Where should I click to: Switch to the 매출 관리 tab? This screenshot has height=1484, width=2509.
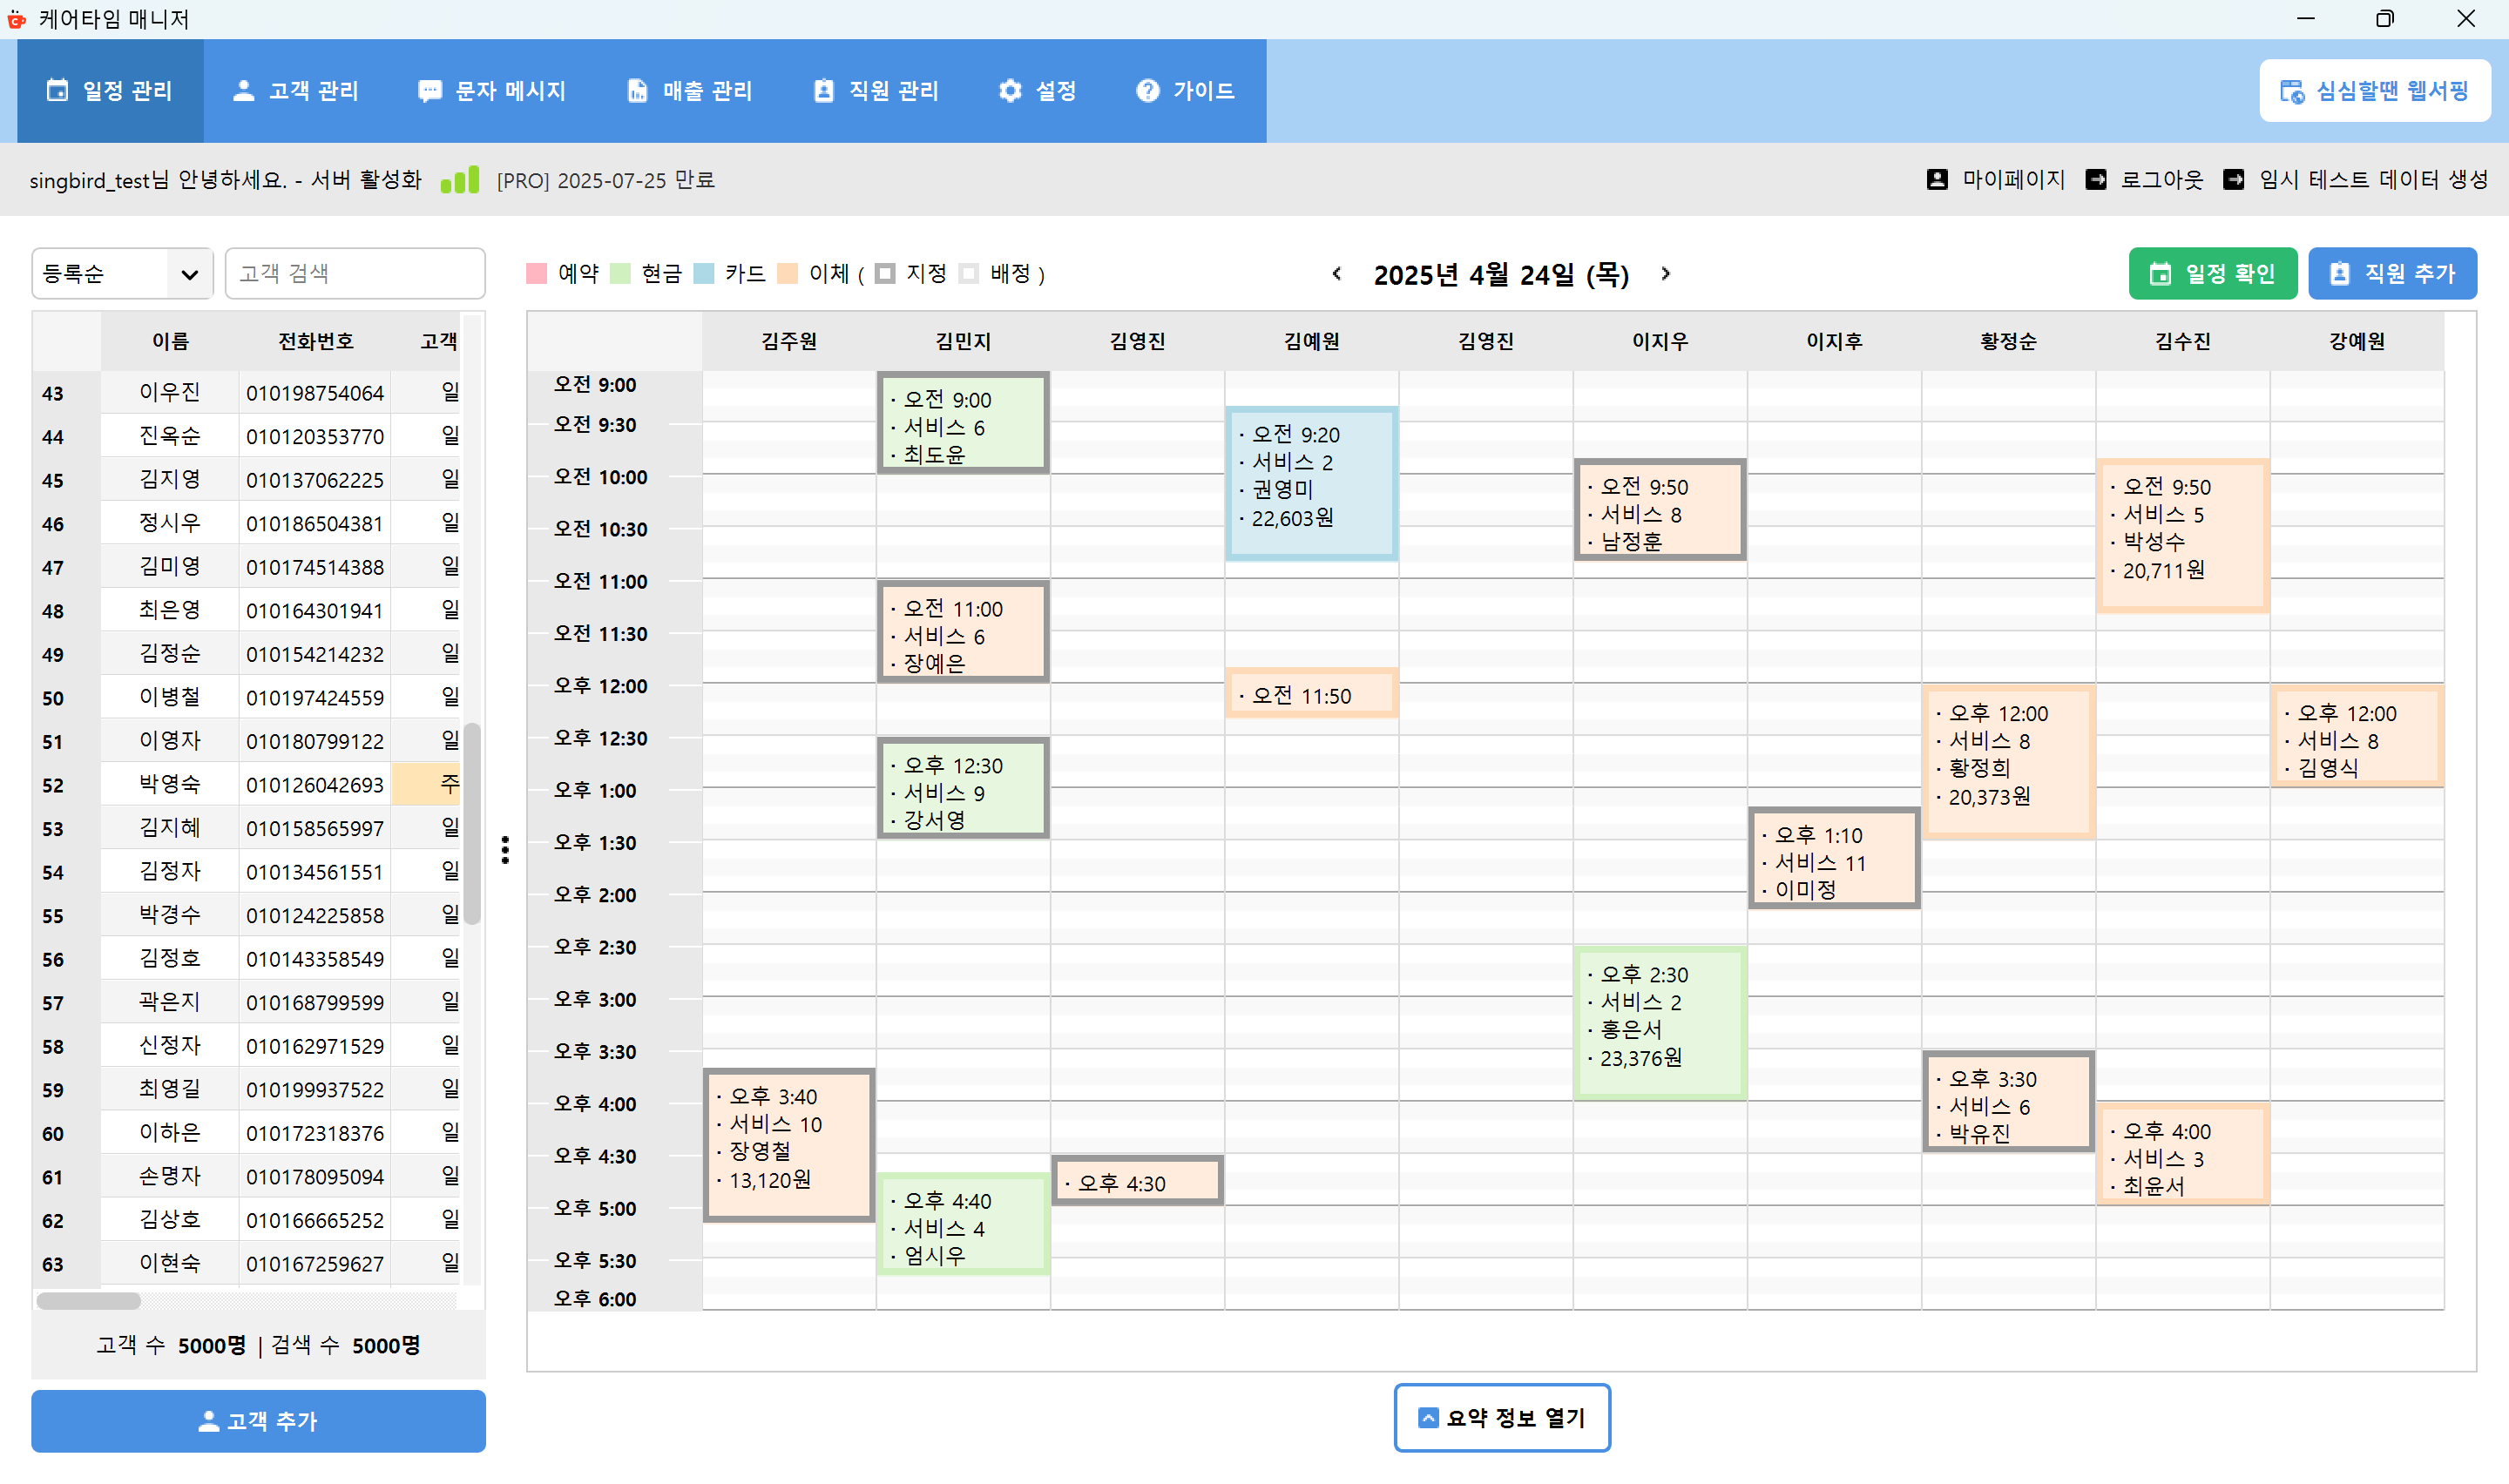click(689, 91)
